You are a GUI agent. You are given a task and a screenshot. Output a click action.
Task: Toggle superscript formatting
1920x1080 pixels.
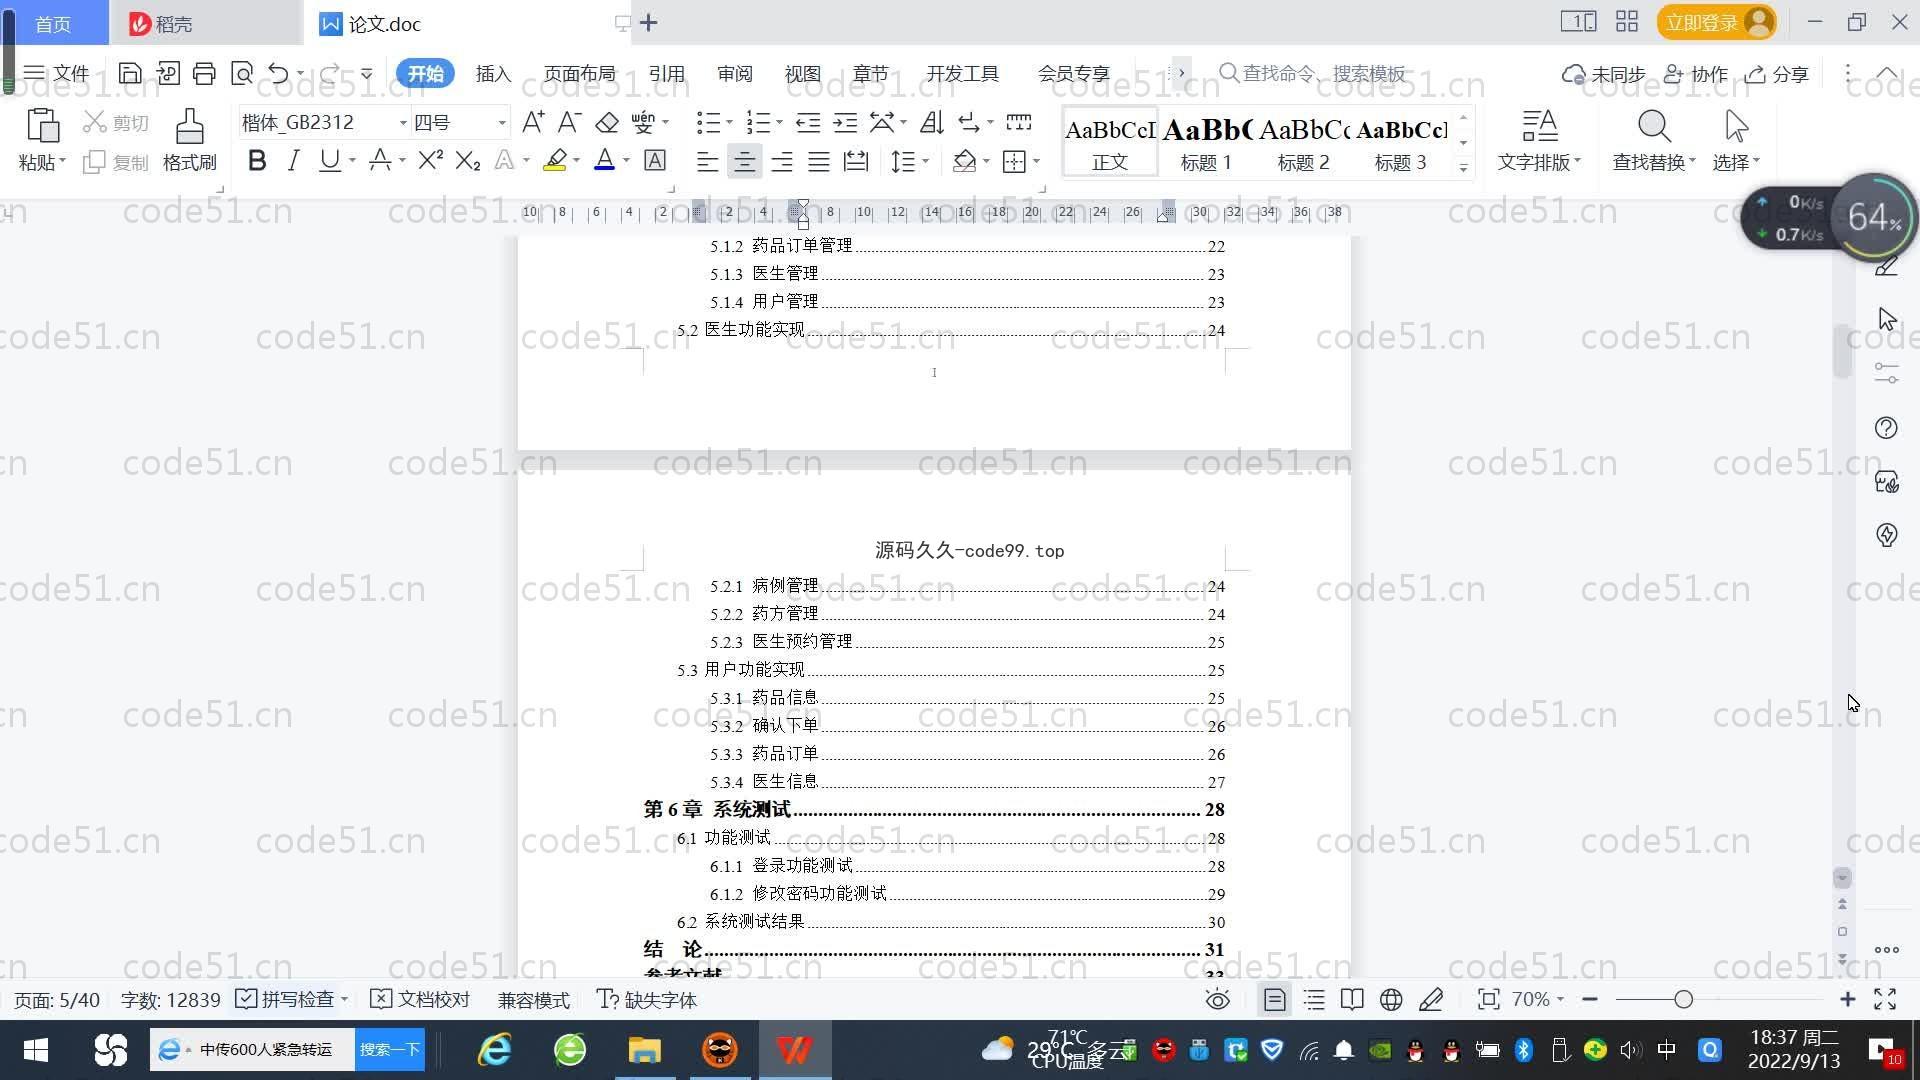coord(430,161)
